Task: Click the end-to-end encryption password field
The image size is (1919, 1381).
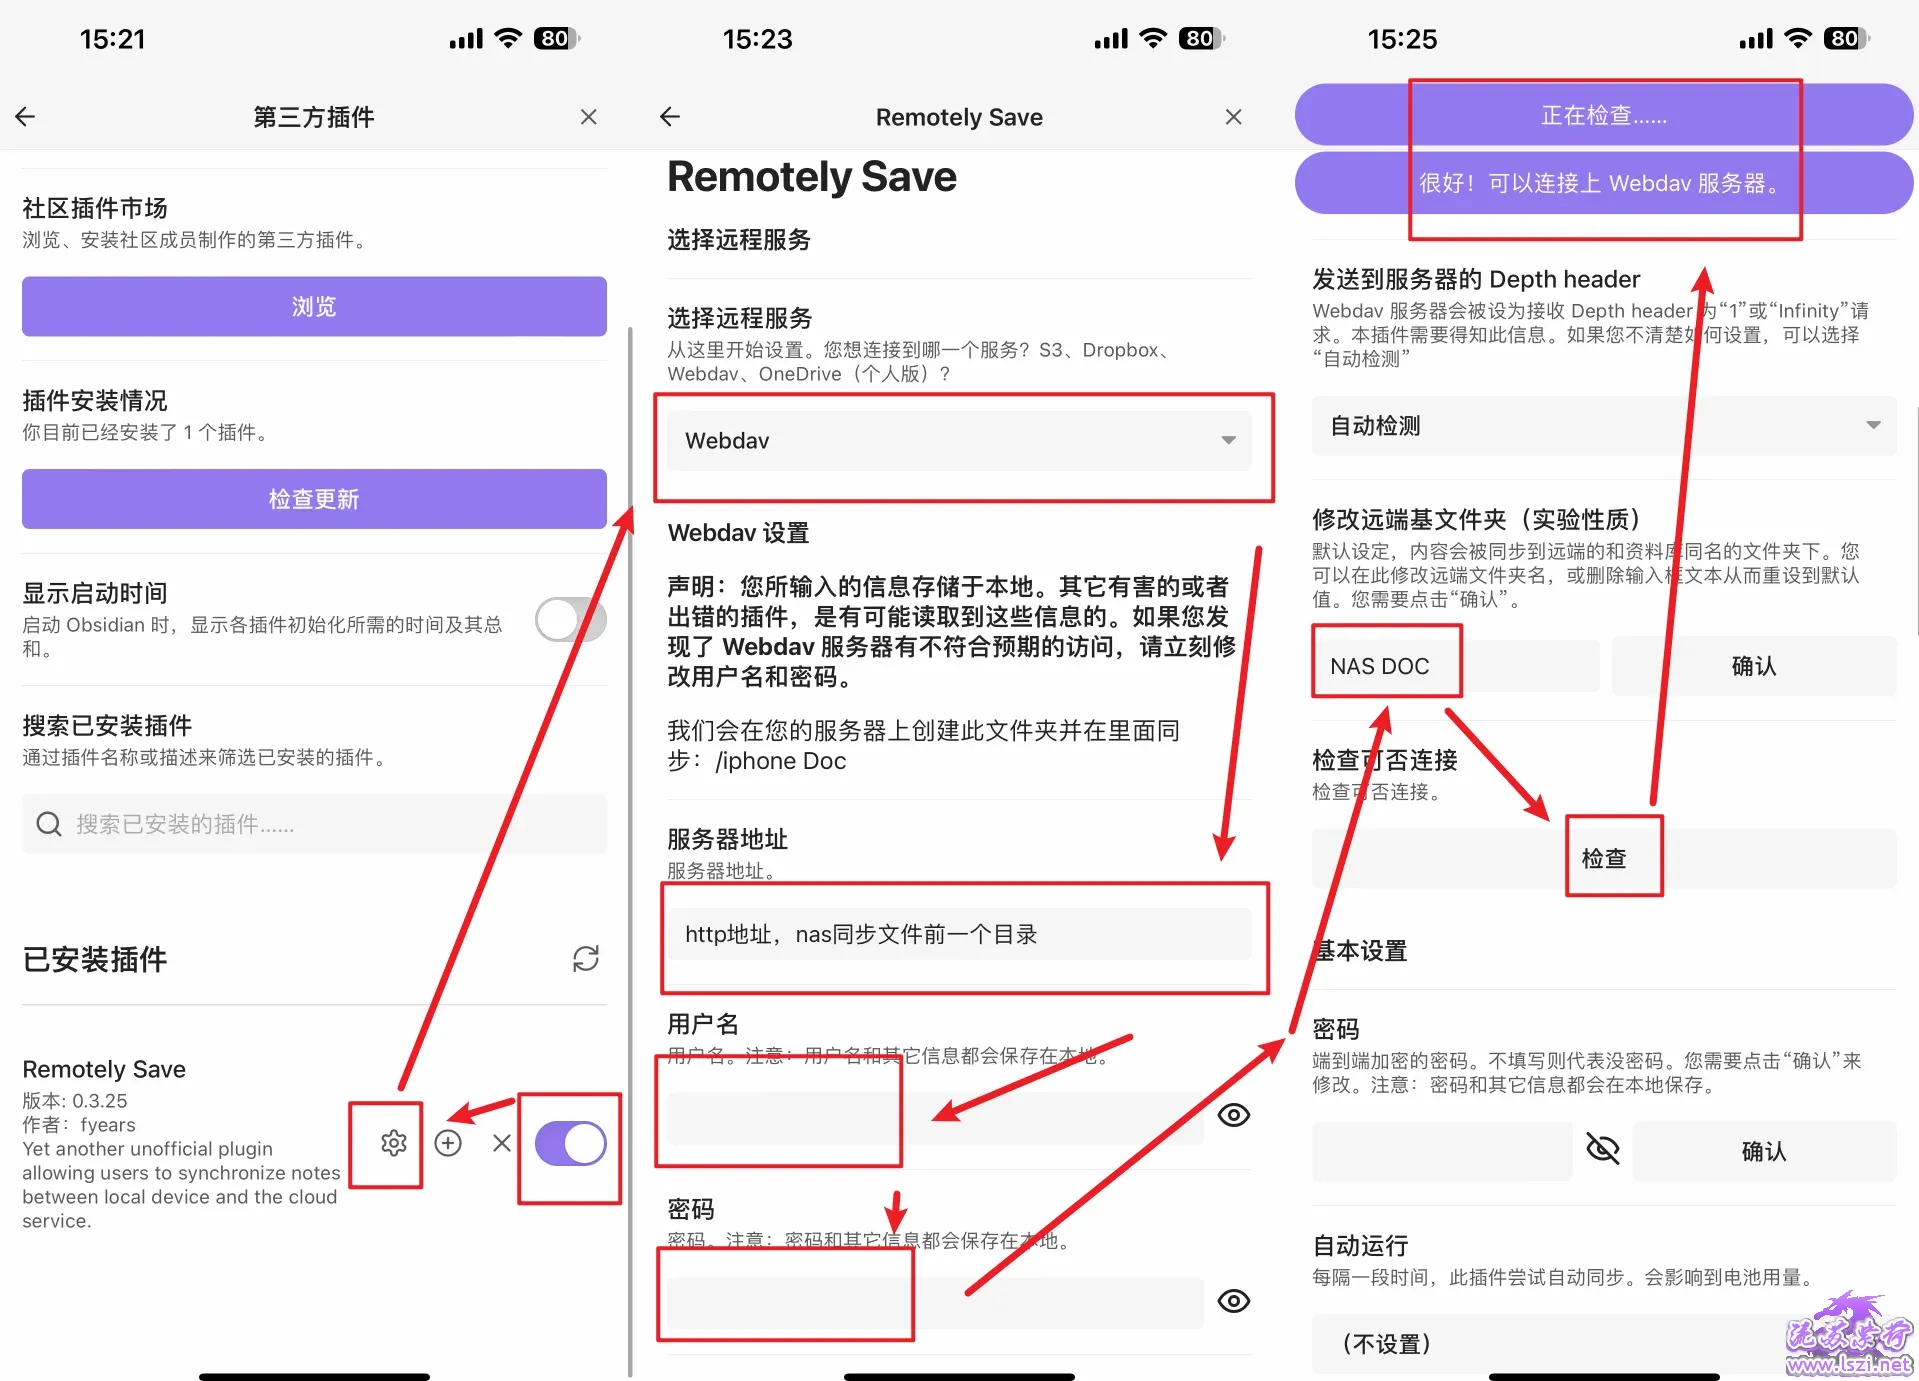Action: [1442, 1152]
